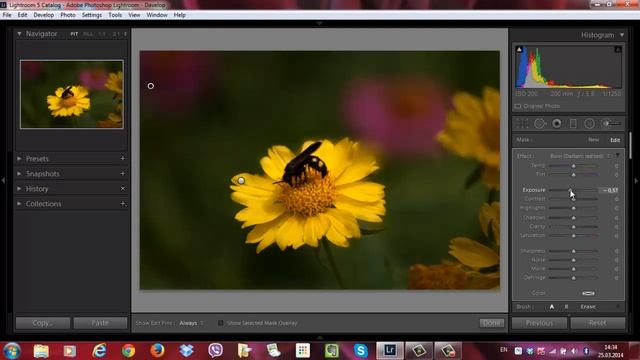Open Skype from taskbar
The image size is (640, 360).
click(x=361, y=351)
